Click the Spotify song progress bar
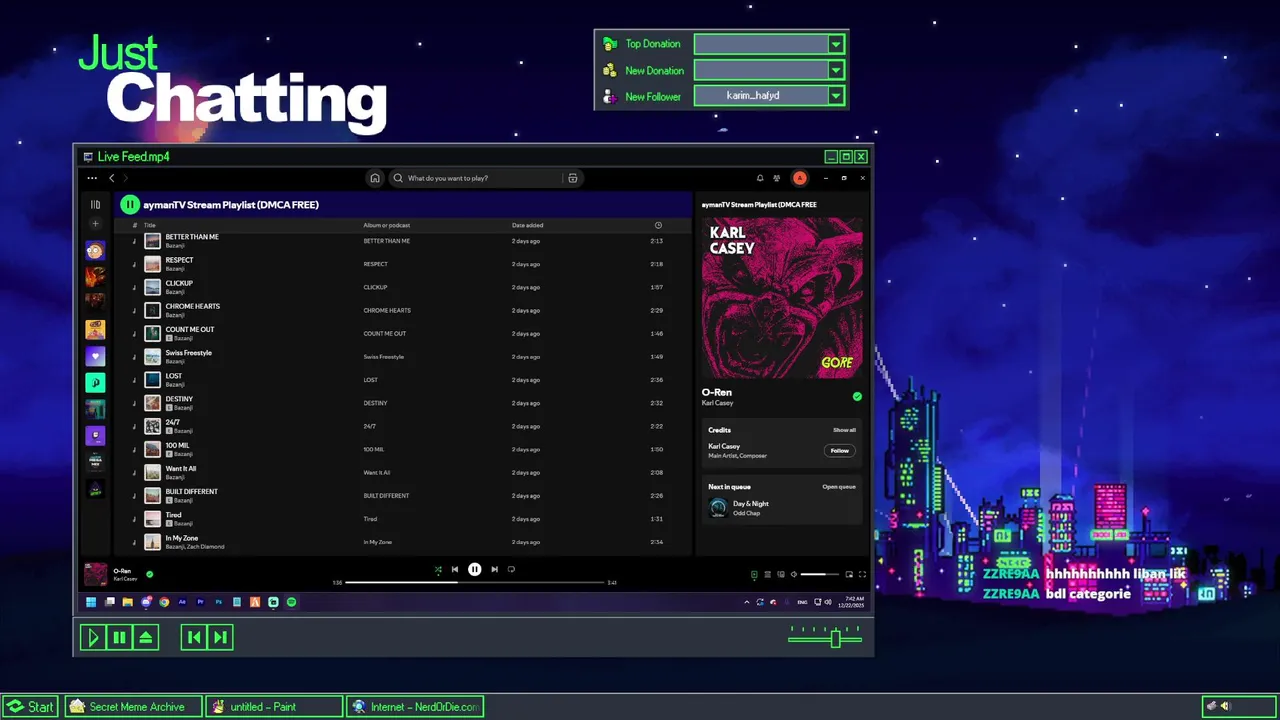 coord(474,582)
